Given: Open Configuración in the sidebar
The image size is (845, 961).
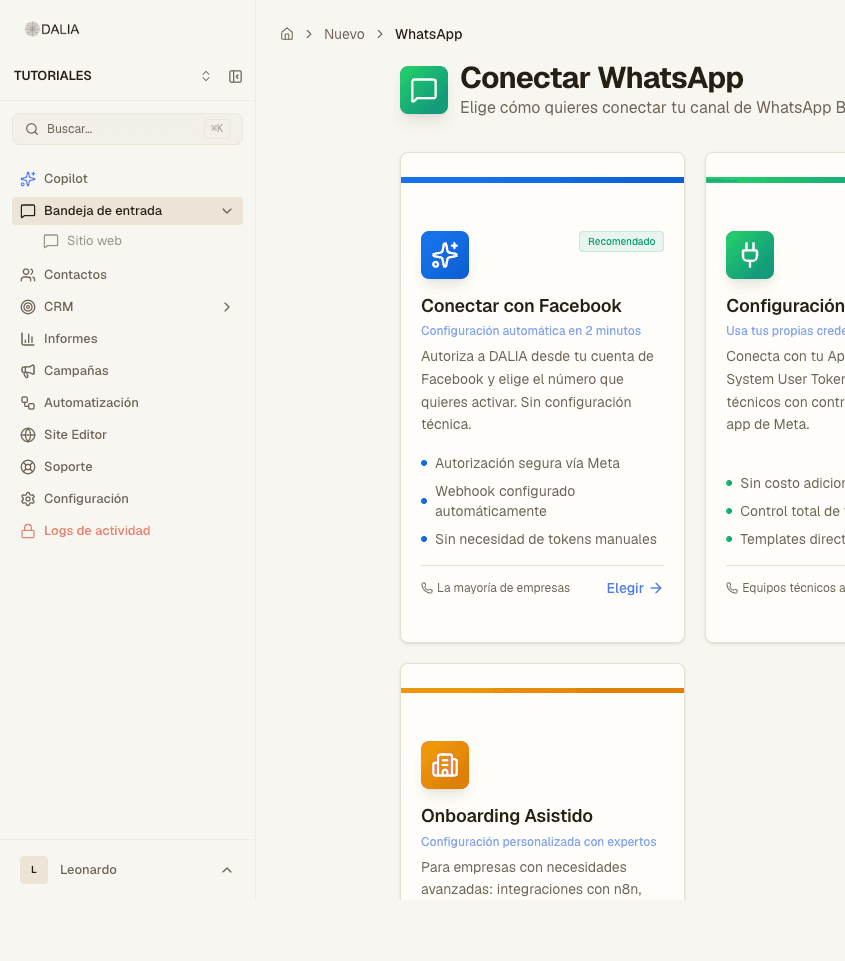Looking at the screenshot, I should click(x=127, y=498).
